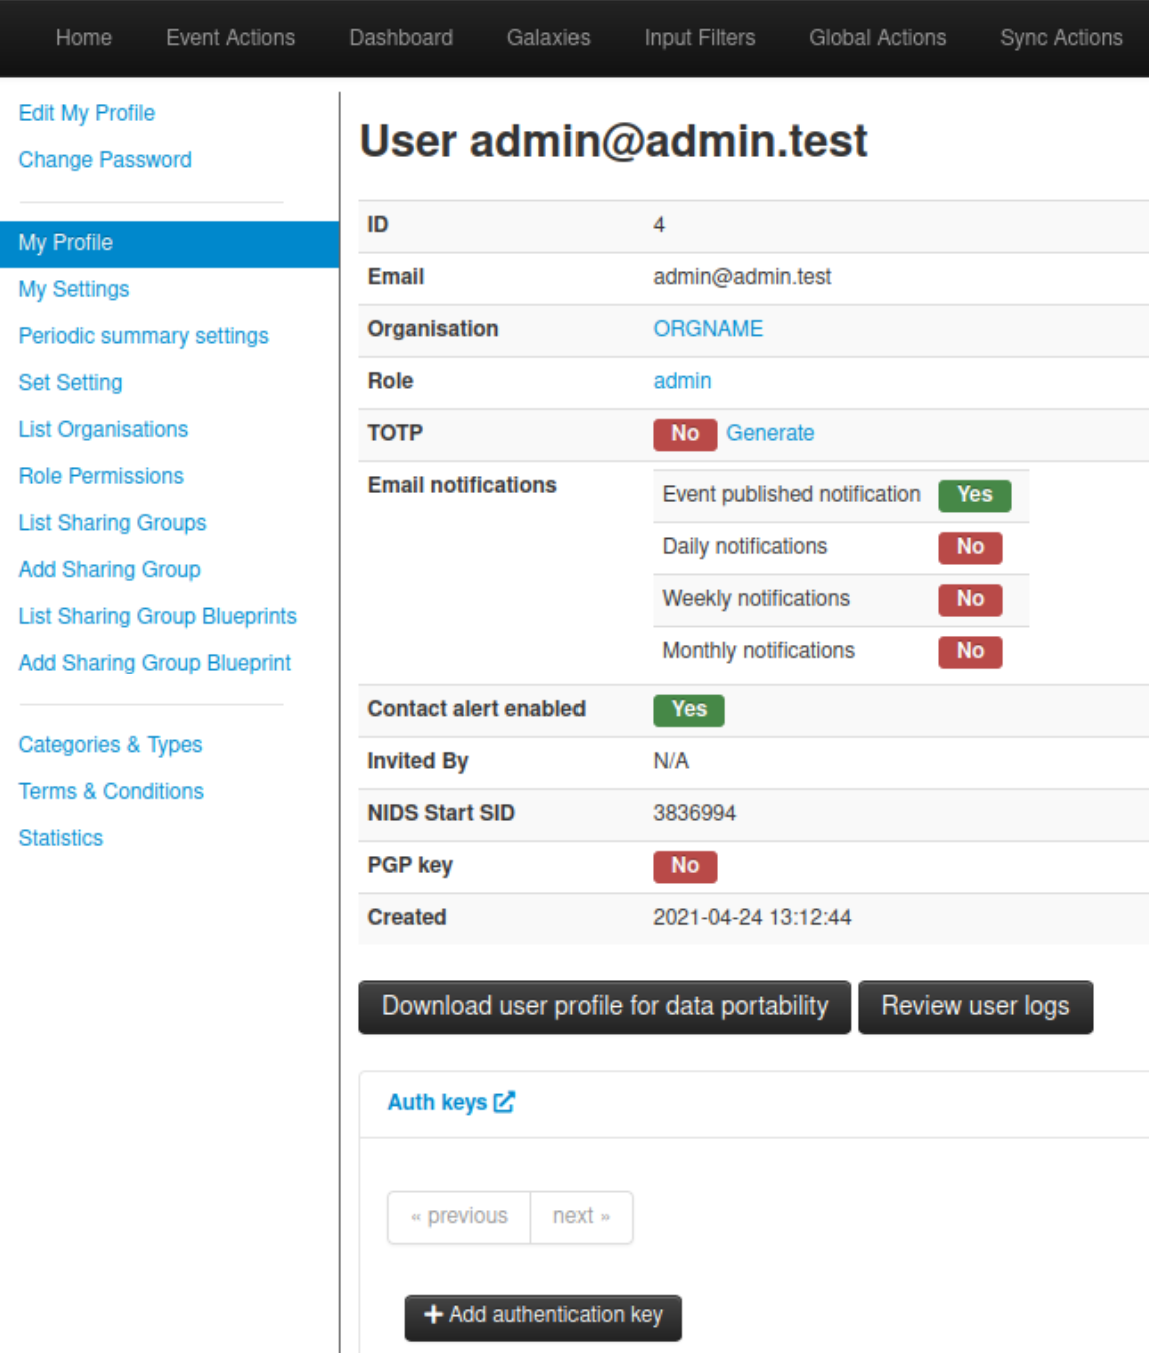View Role Permissions
The image size is (1149, 1353).
pos(101,476)
